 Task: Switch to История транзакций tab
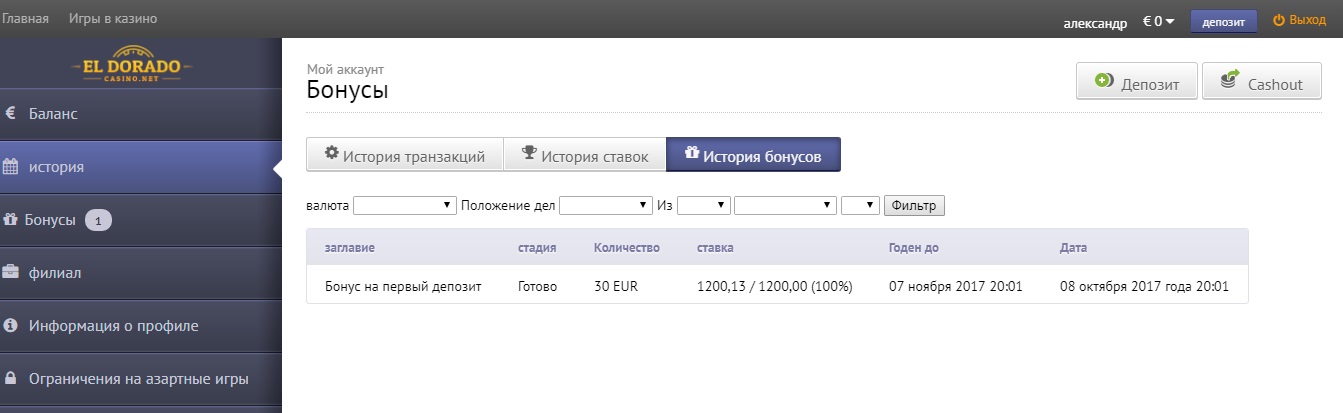tap(404, 156)
